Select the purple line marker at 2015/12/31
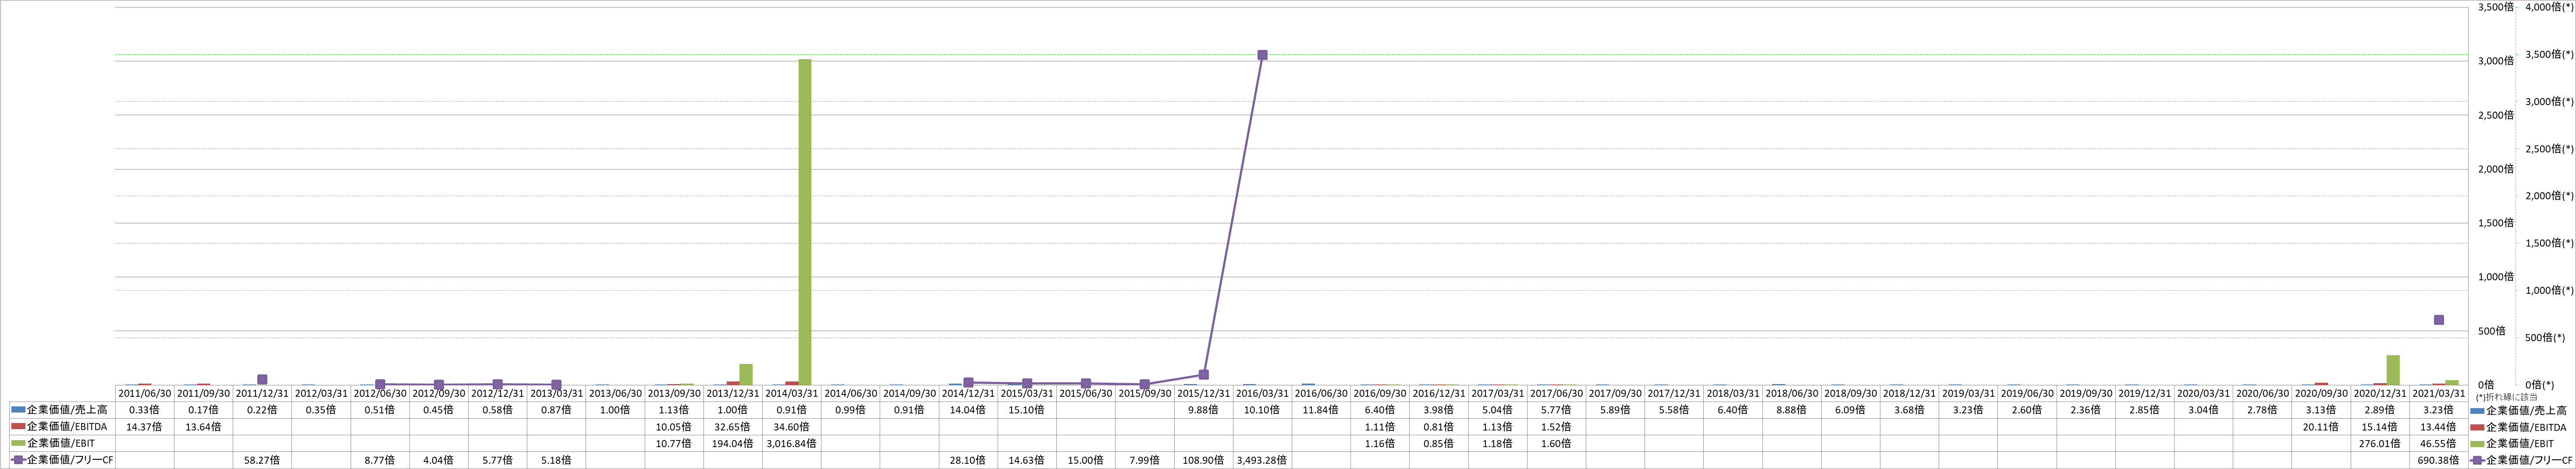 coord(1204,374)
